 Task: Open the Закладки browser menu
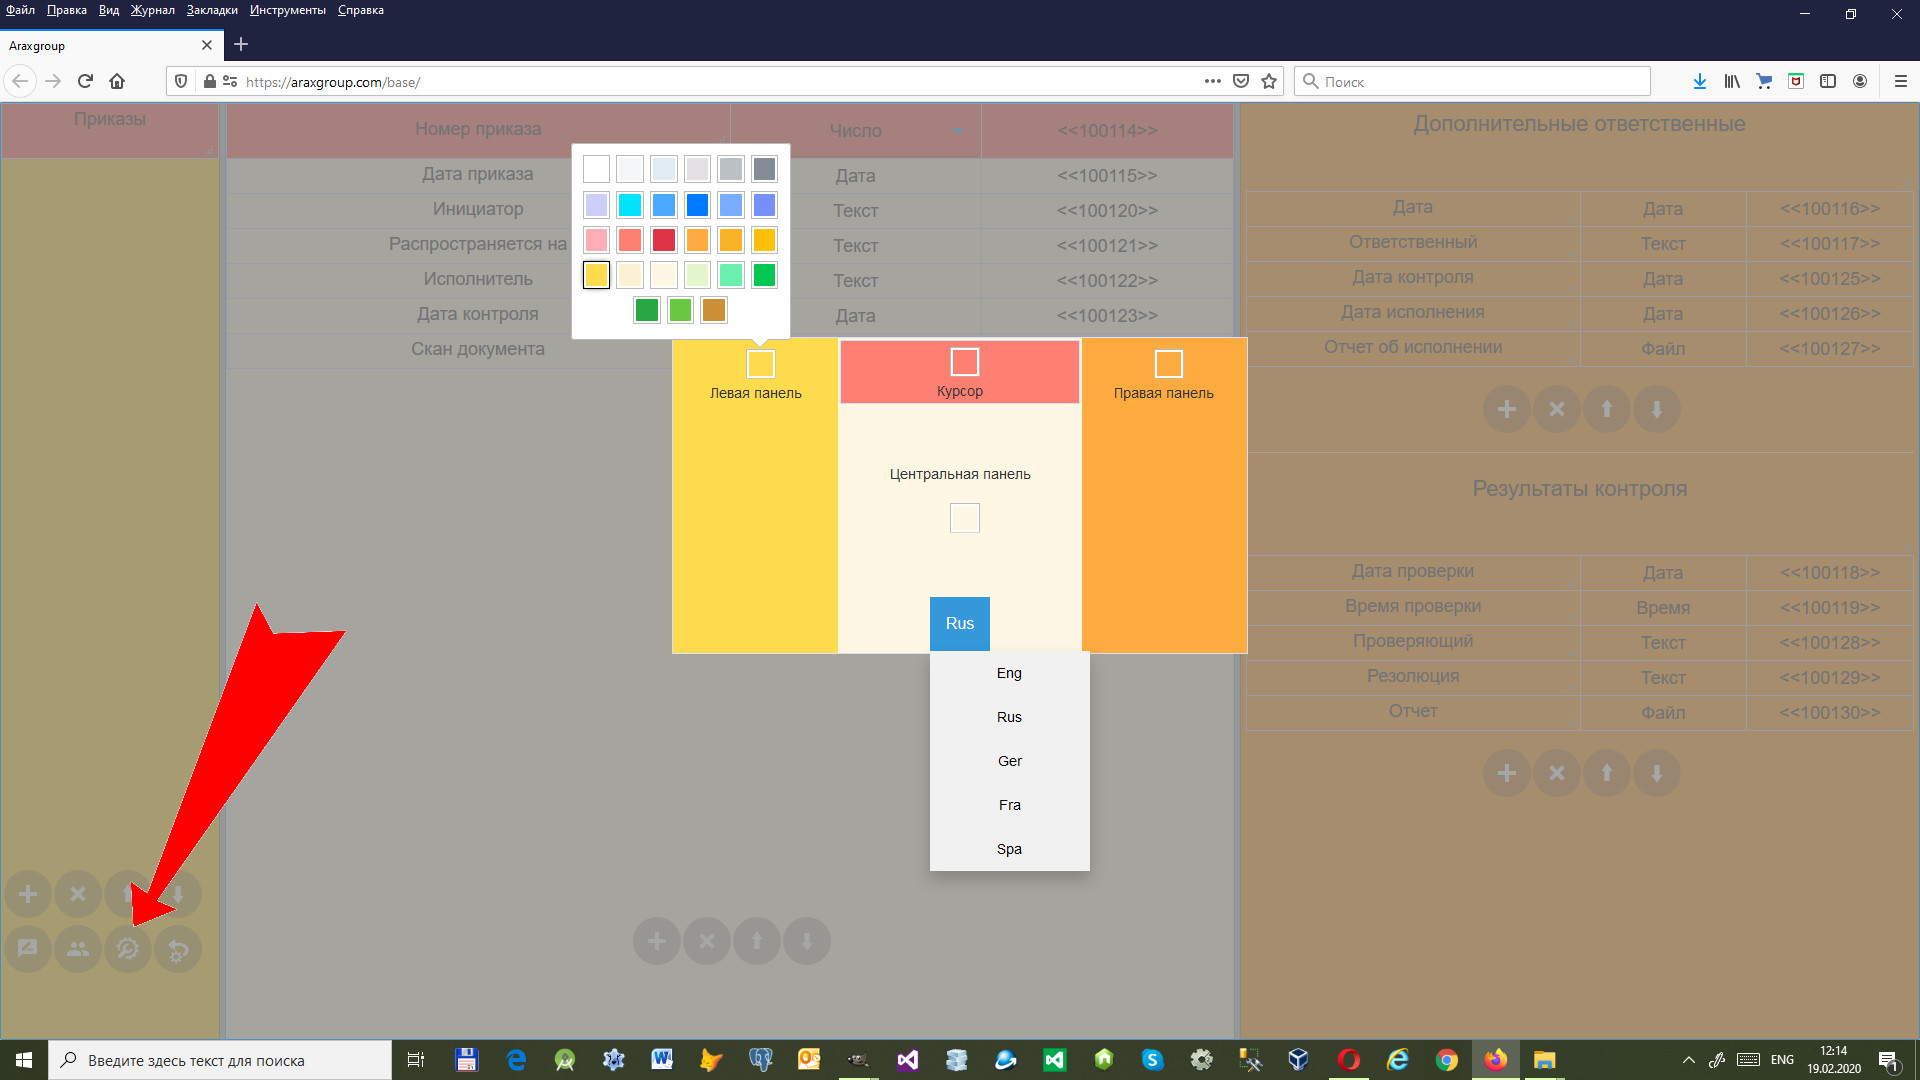tap(211, 10)
